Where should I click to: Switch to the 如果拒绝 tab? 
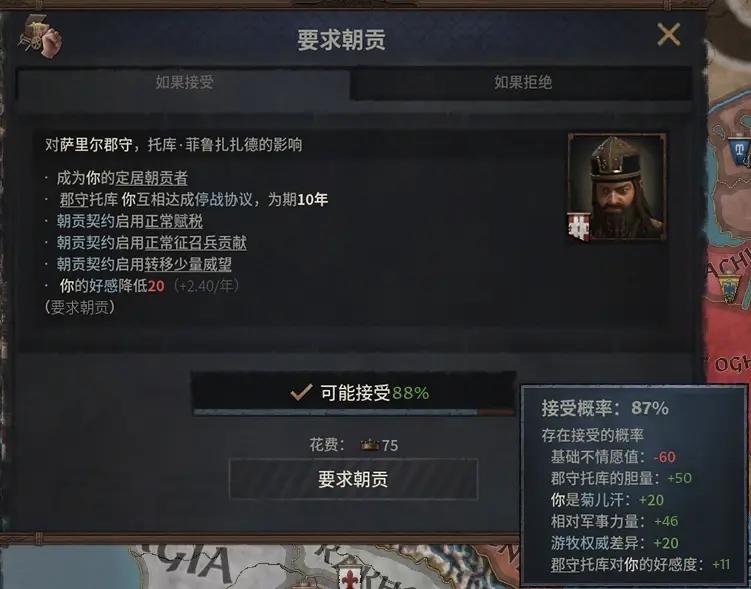523,82
